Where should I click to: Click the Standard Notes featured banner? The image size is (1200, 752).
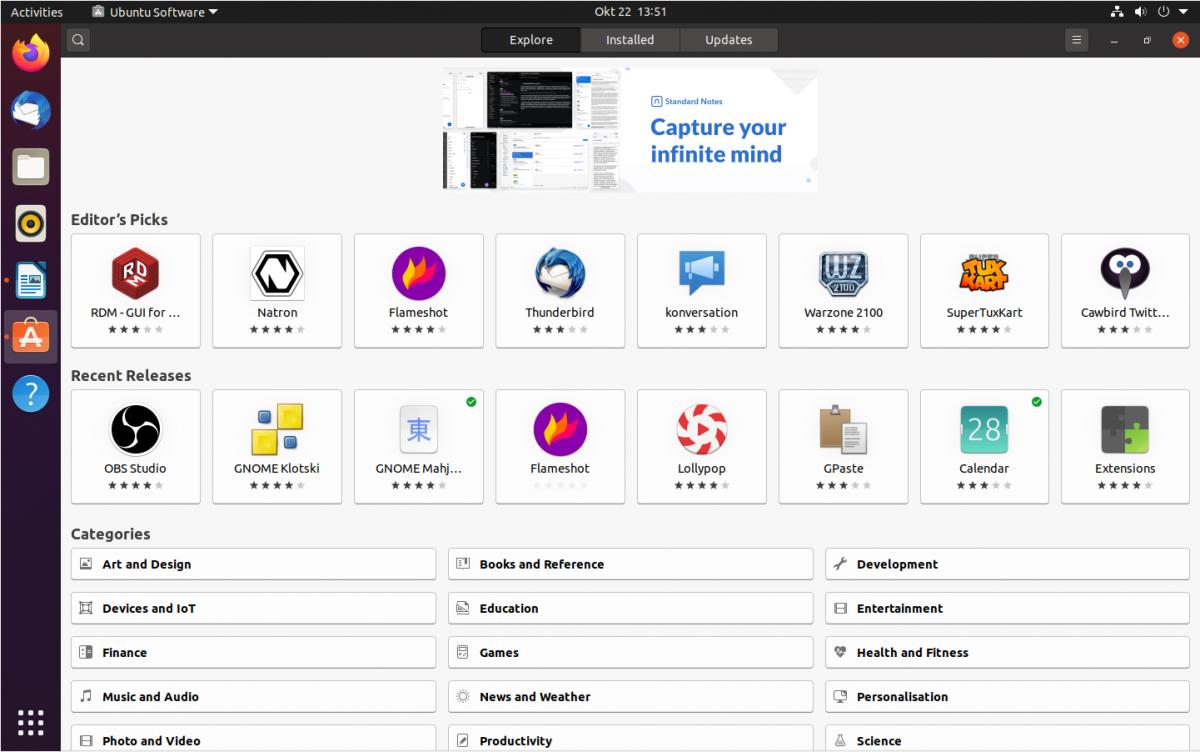click(x=630, y=129)
